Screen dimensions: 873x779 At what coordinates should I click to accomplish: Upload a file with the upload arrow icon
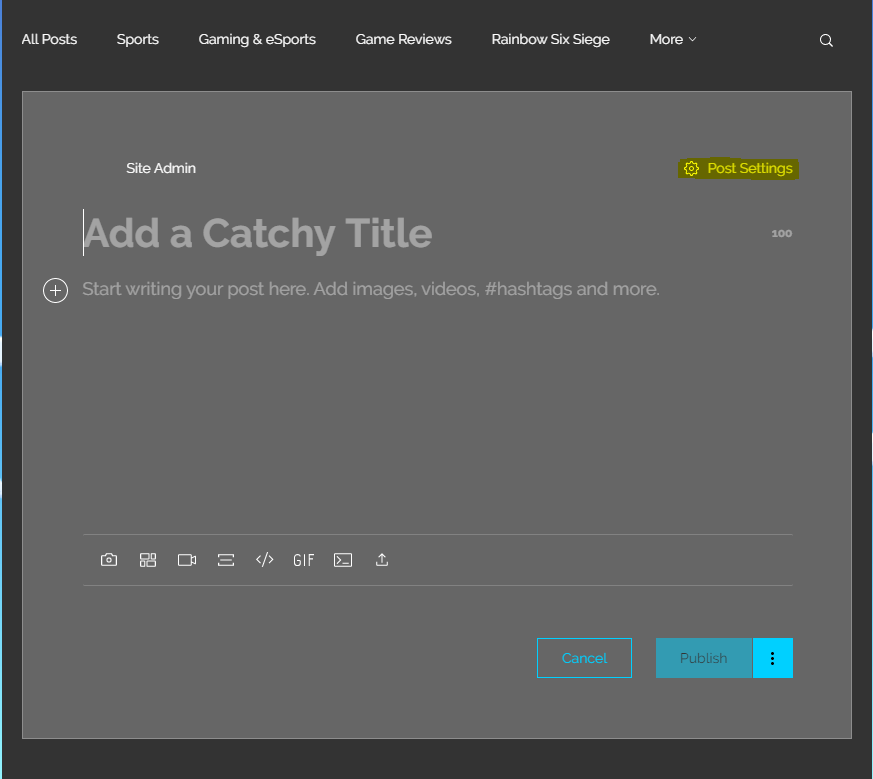coord(381,560)
